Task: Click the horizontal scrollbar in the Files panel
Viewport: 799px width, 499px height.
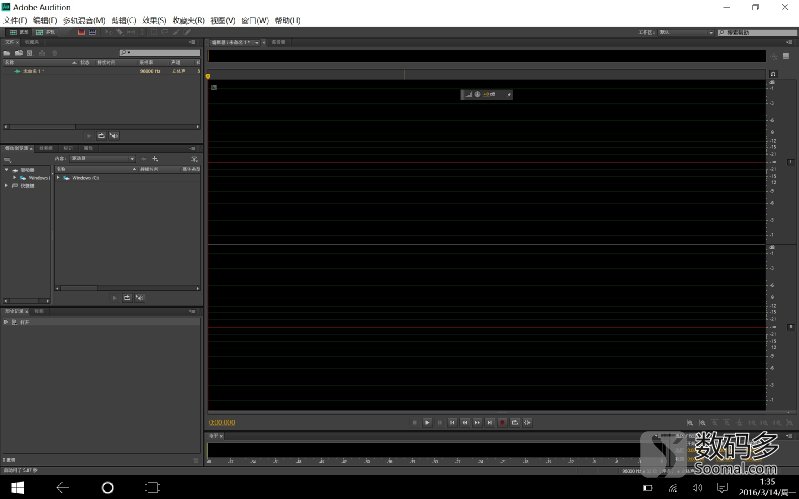Action: coord(101,126)
